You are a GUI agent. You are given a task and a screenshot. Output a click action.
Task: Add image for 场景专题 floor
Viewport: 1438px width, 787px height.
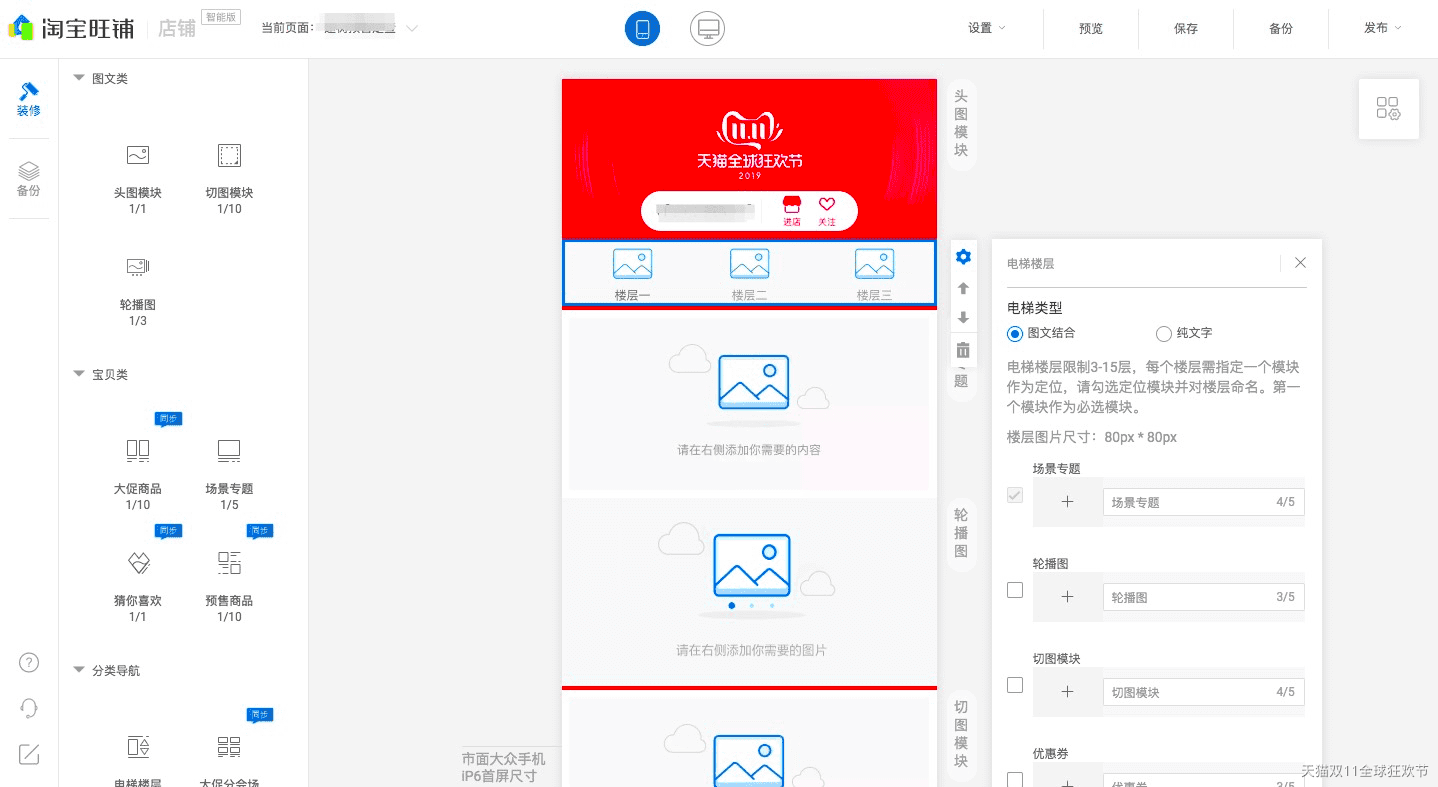pos(1067,502)
